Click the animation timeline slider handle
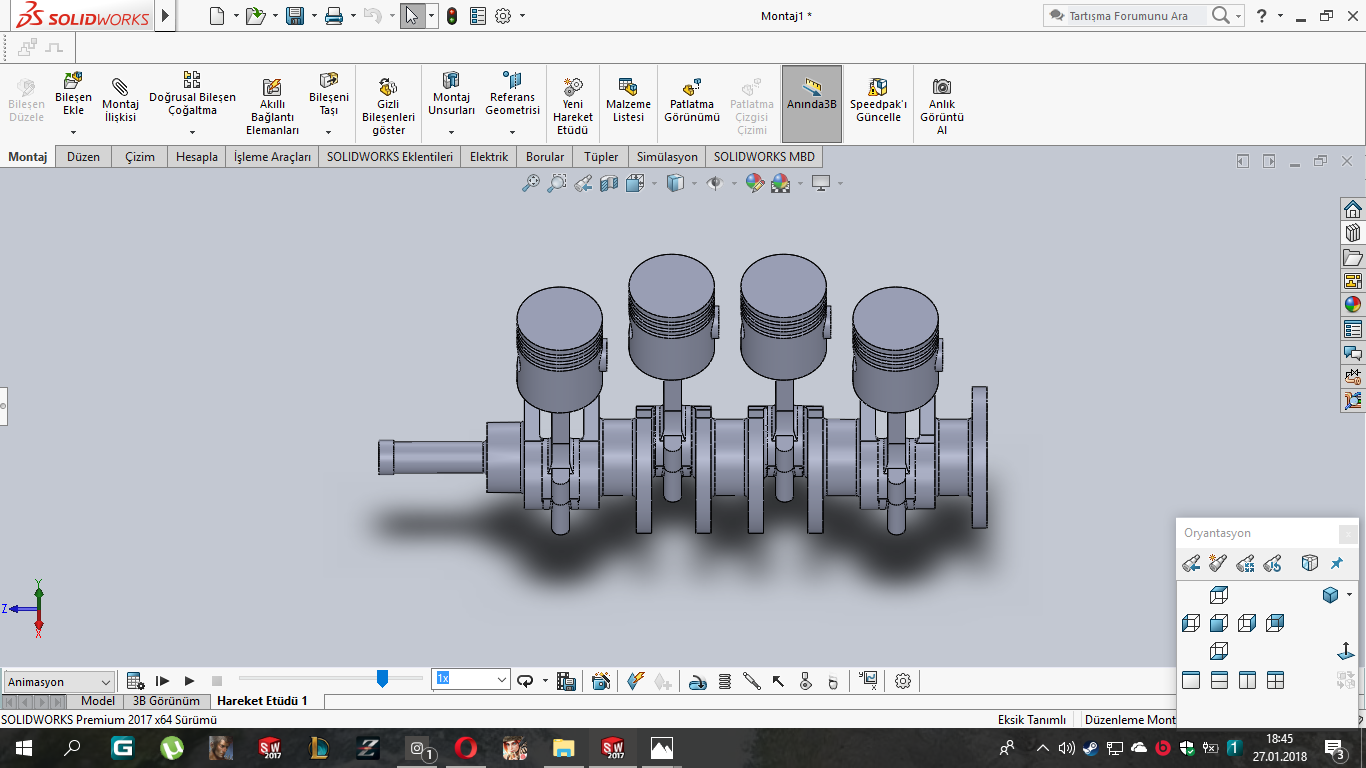Viewport: 1366px width, 768px height. (382, 679)
